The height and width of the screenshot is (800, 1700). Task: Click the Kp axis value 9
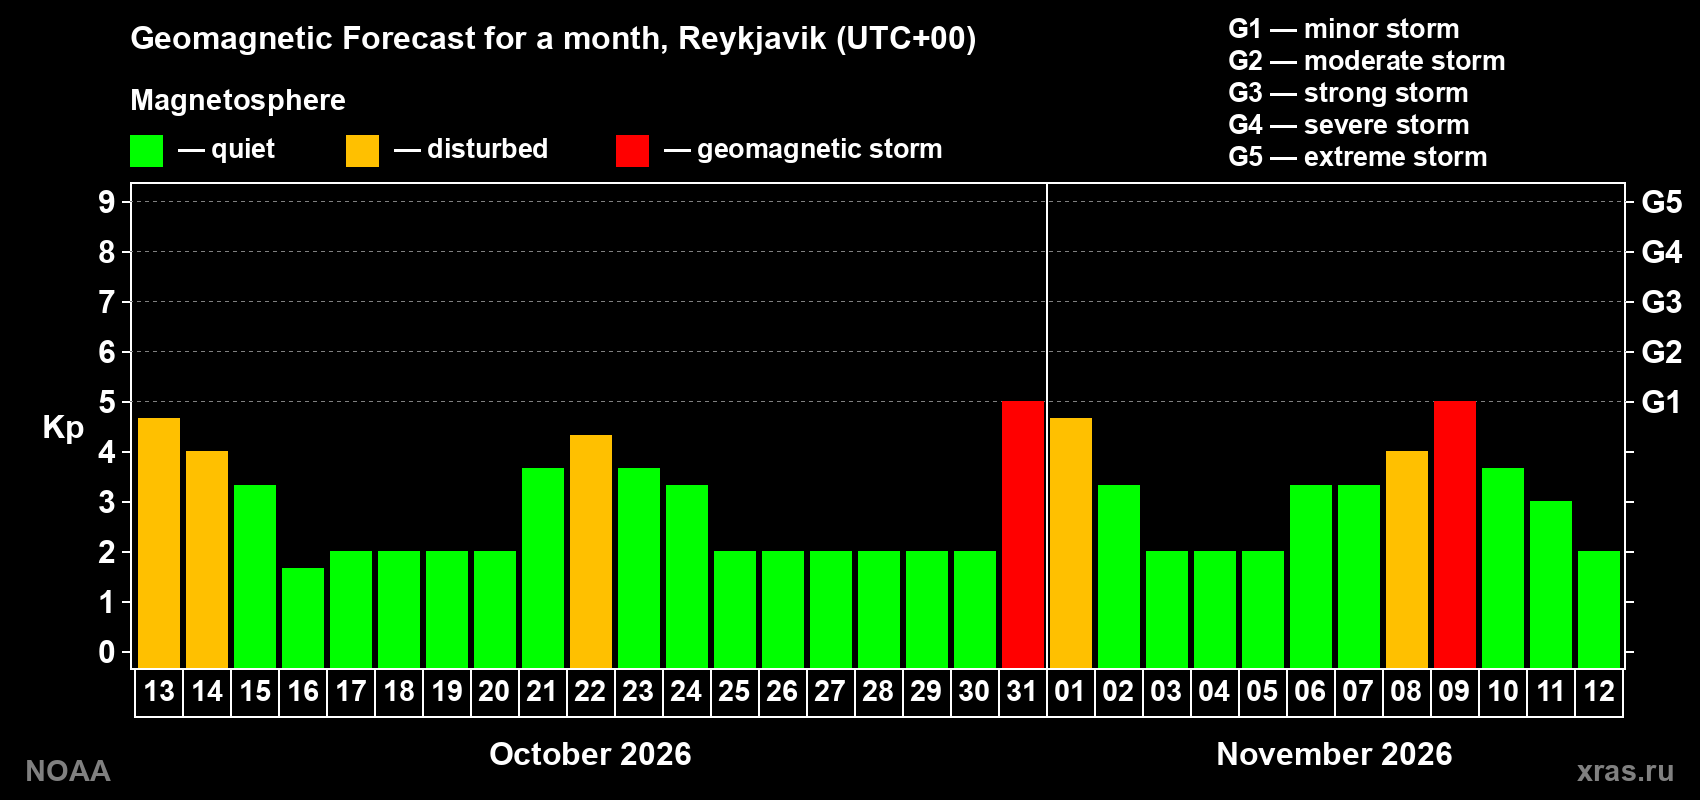107,202
